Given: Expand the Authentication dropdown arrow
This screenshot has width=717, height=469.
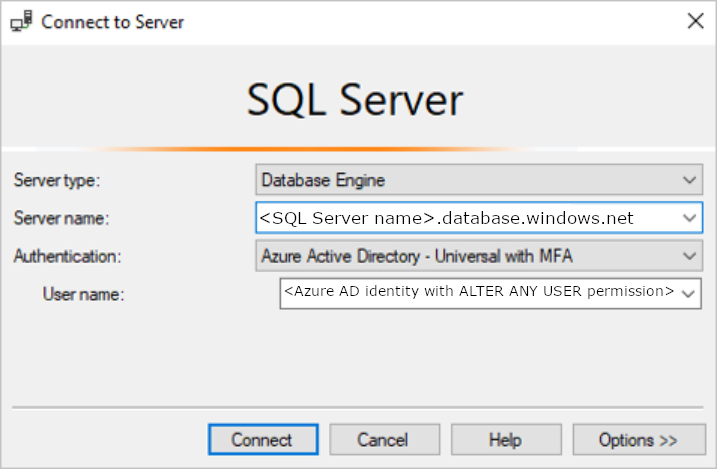Looking at the screenshot, I should [689, 256].
